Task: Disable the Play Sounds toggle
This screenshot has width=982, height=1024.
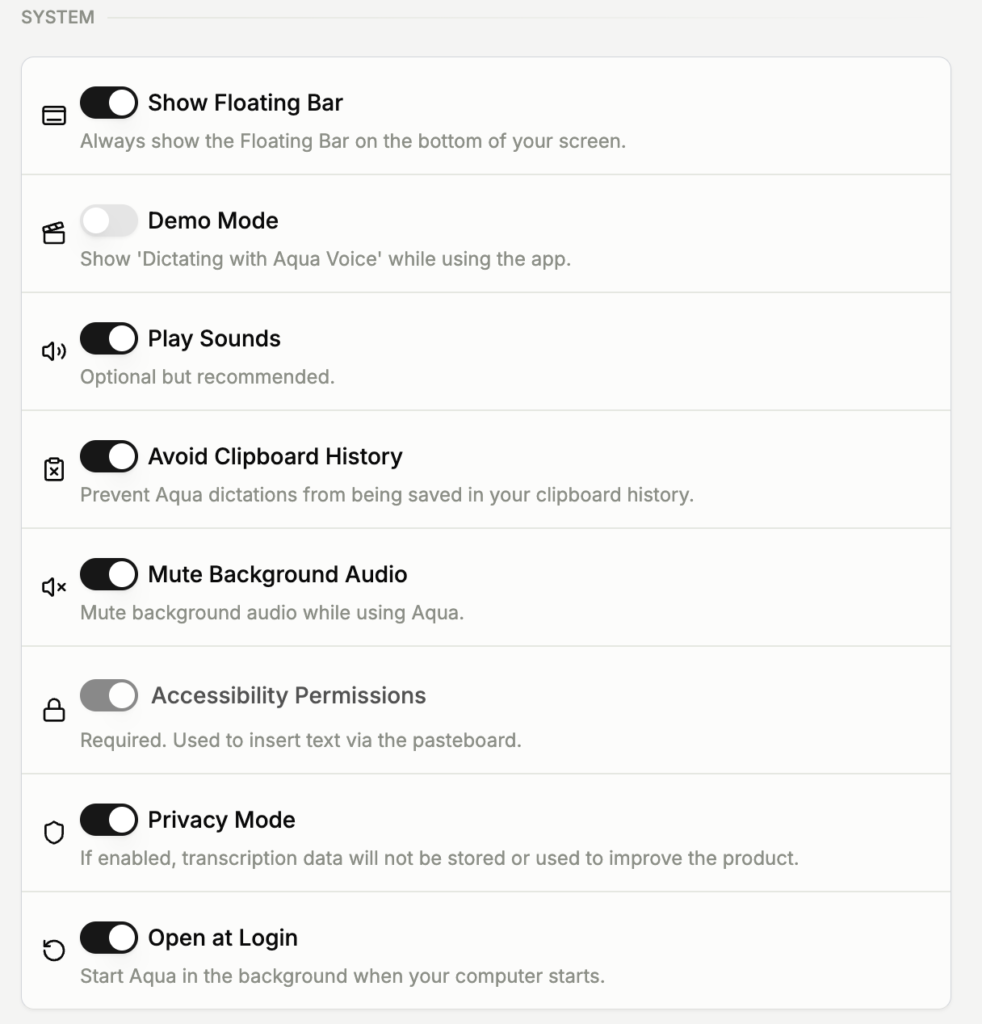Action: point(109,339)
